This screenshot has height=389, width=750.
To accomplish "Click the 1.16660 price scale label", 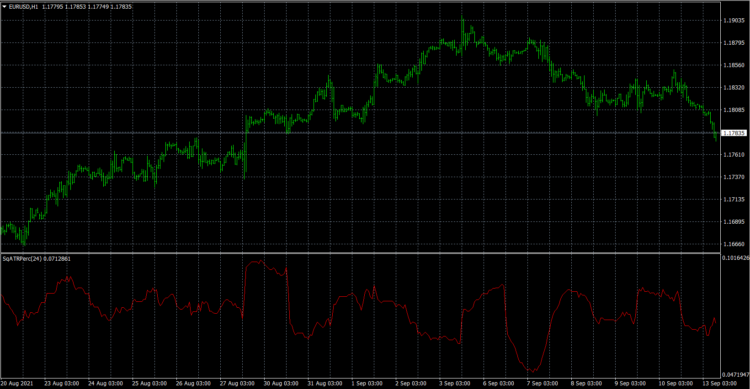I will pos(733,244).
